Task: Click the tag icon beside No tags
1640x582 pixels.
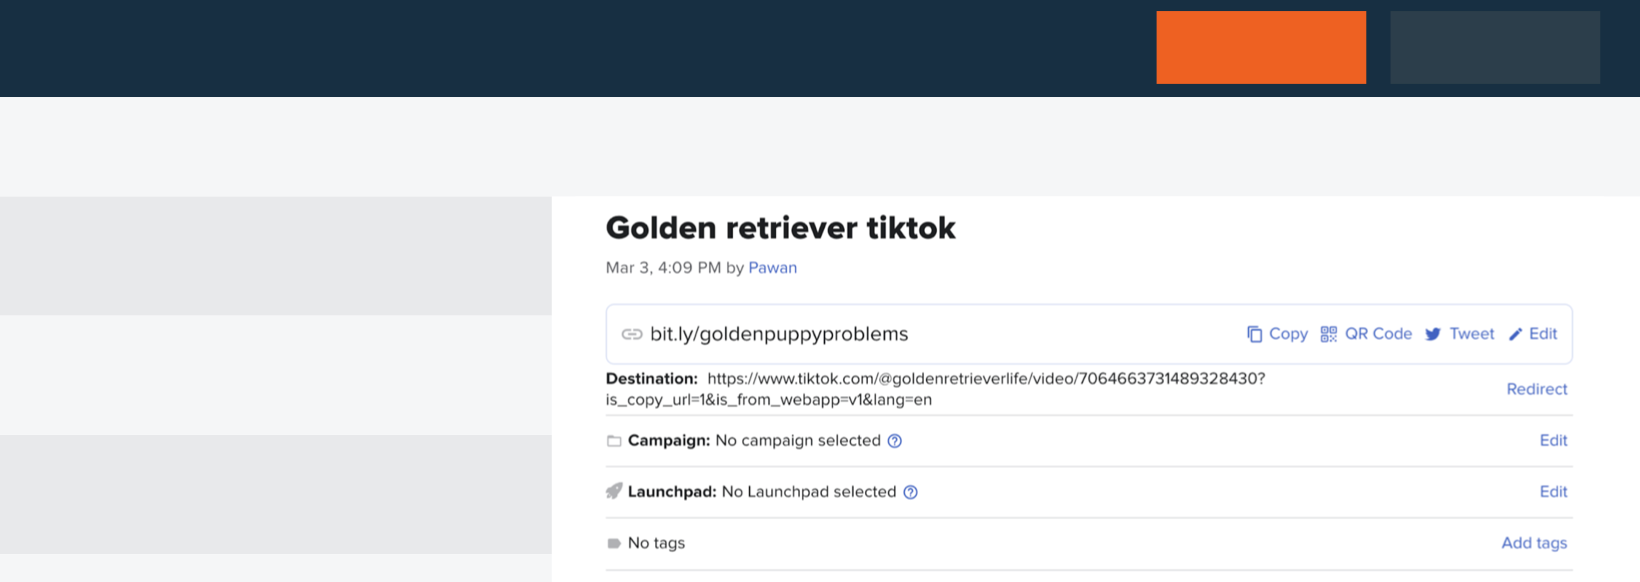Action: (x=614, y=543)
